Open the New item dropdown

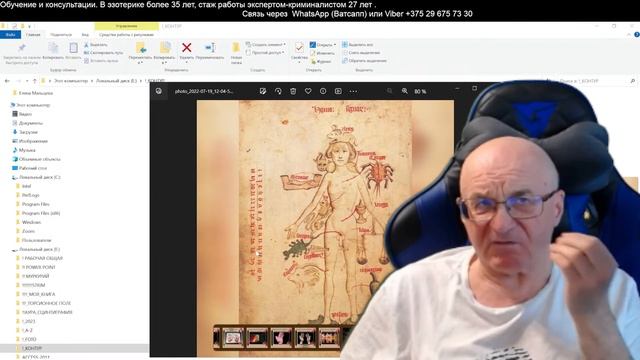tap(265, 44)
